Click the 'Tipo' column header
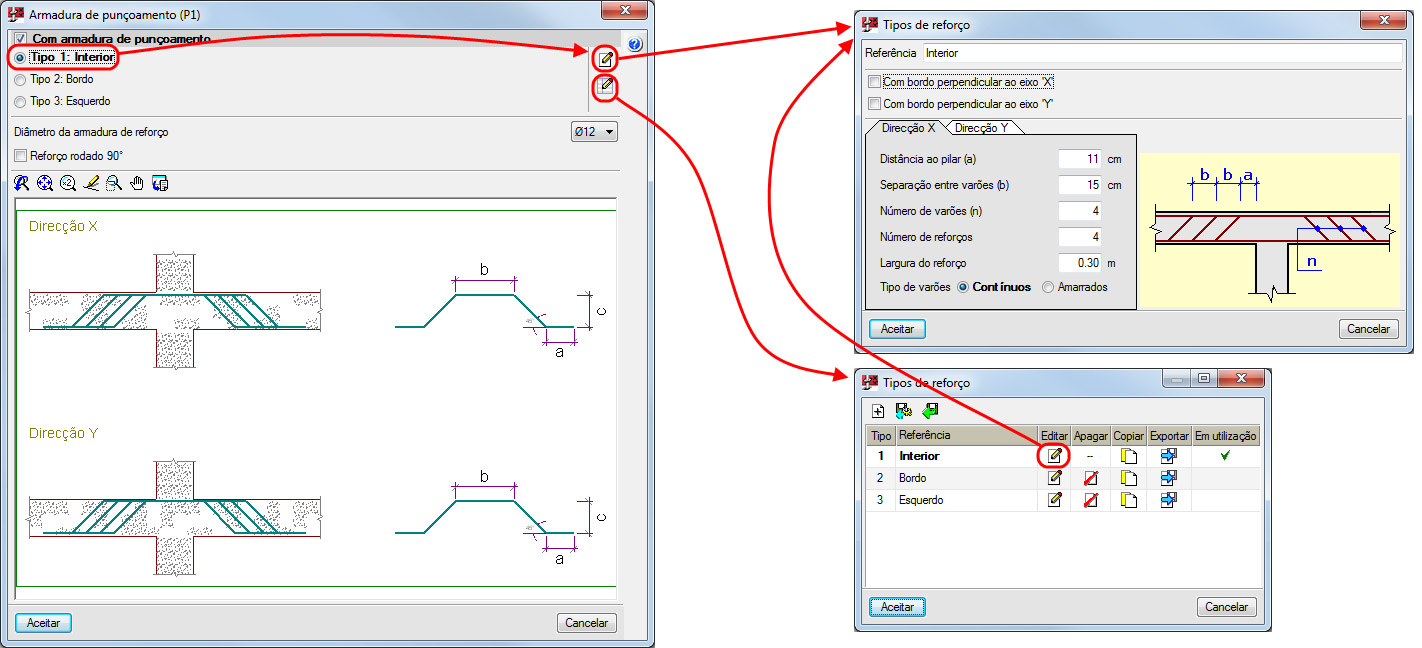This screenshot has height=648, width=1422. click(881, 436)
